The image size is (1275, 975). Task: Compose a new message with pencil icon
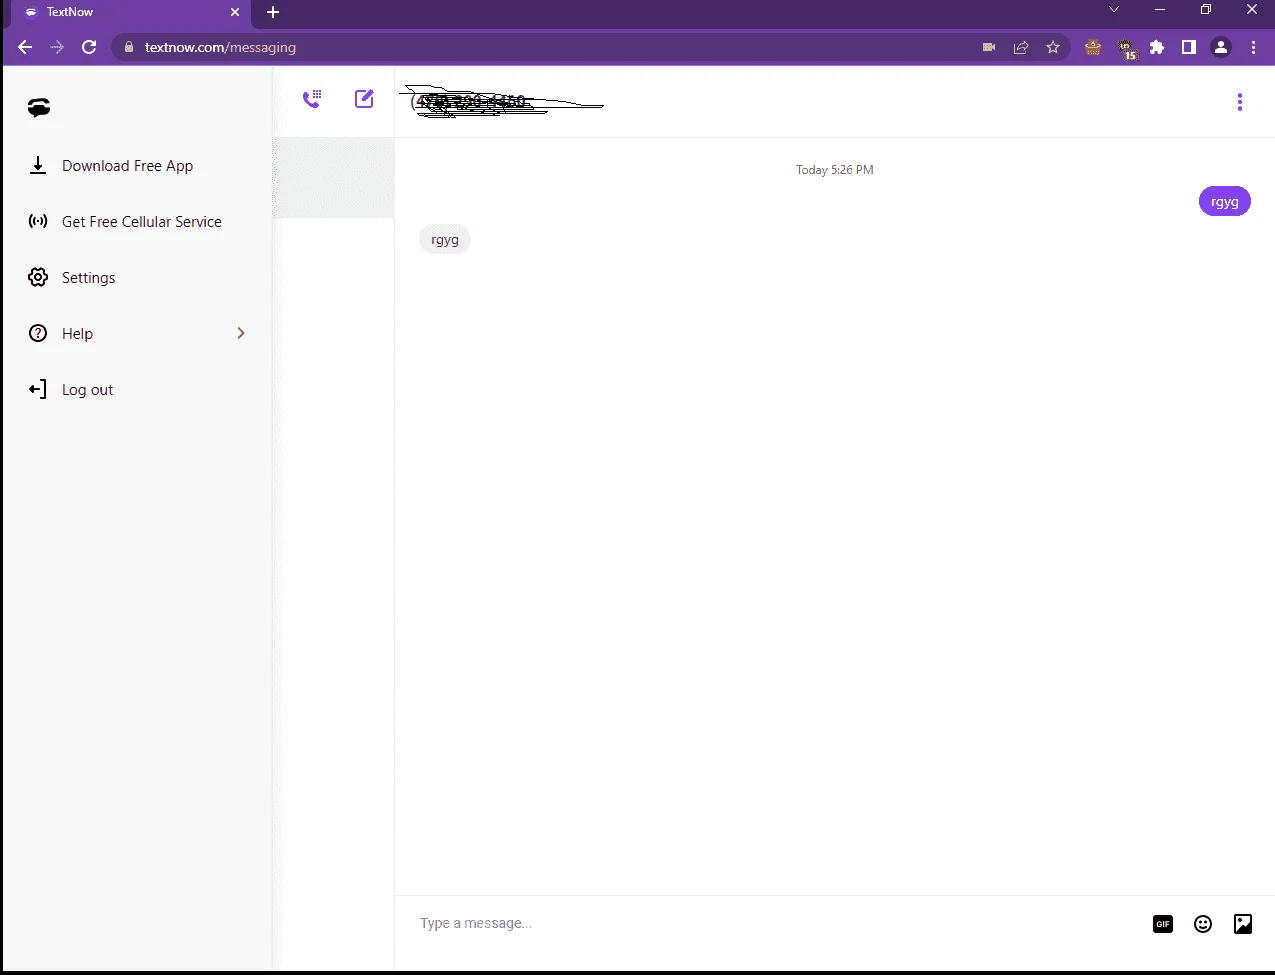[364, 99]
